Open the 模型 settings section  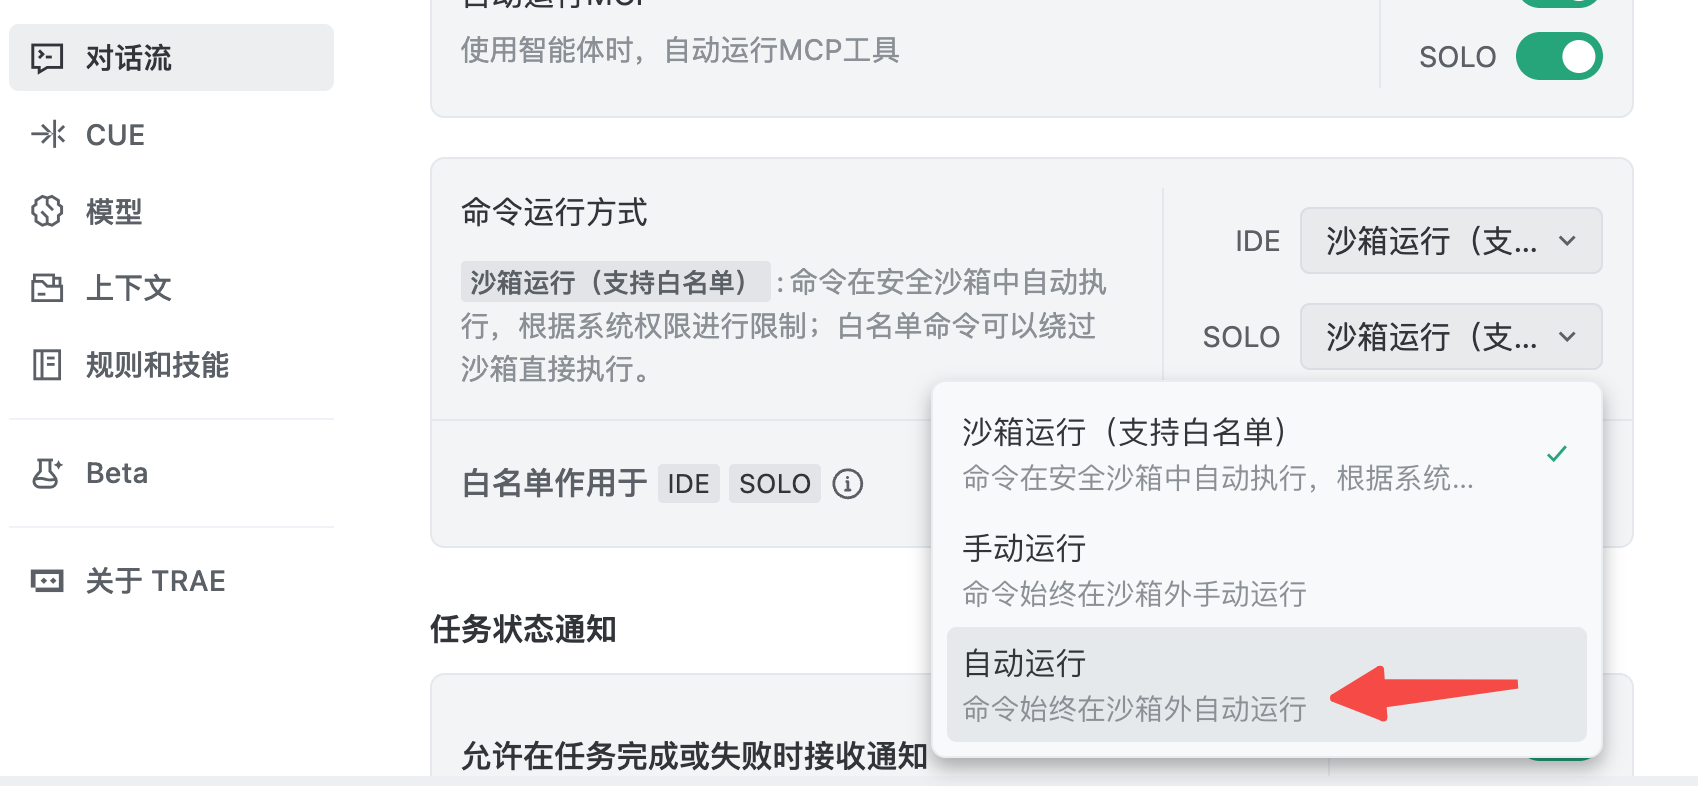point(114,212)
